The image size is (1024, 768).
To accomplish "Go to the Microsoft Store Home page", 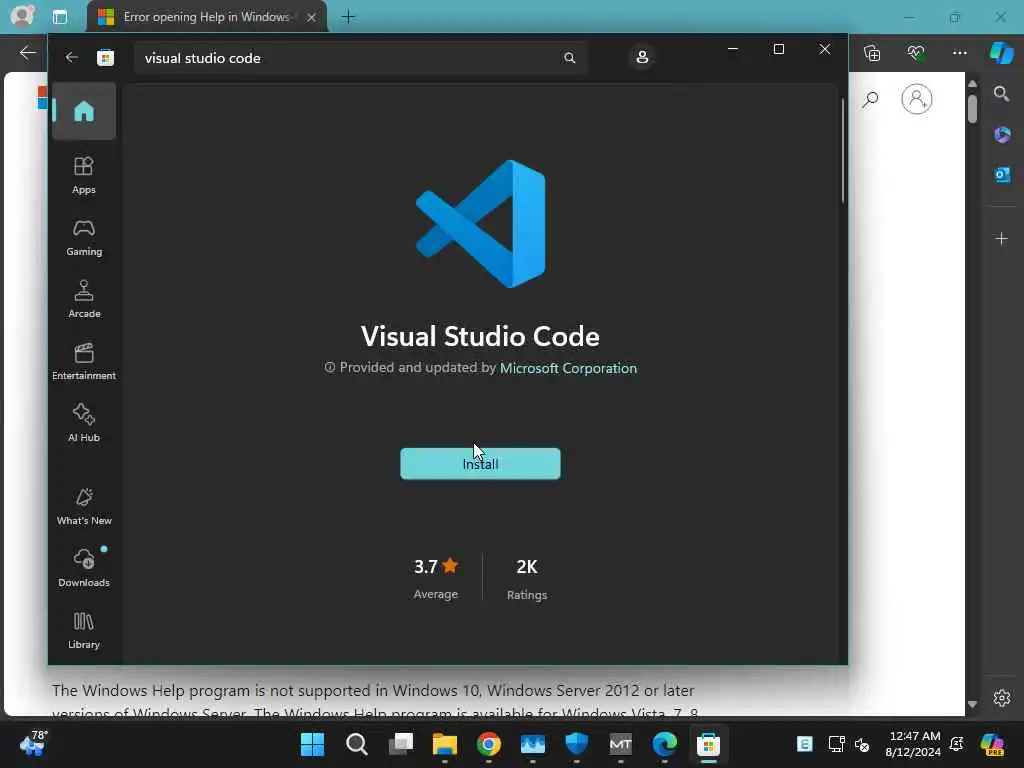I will pos(84,111).
